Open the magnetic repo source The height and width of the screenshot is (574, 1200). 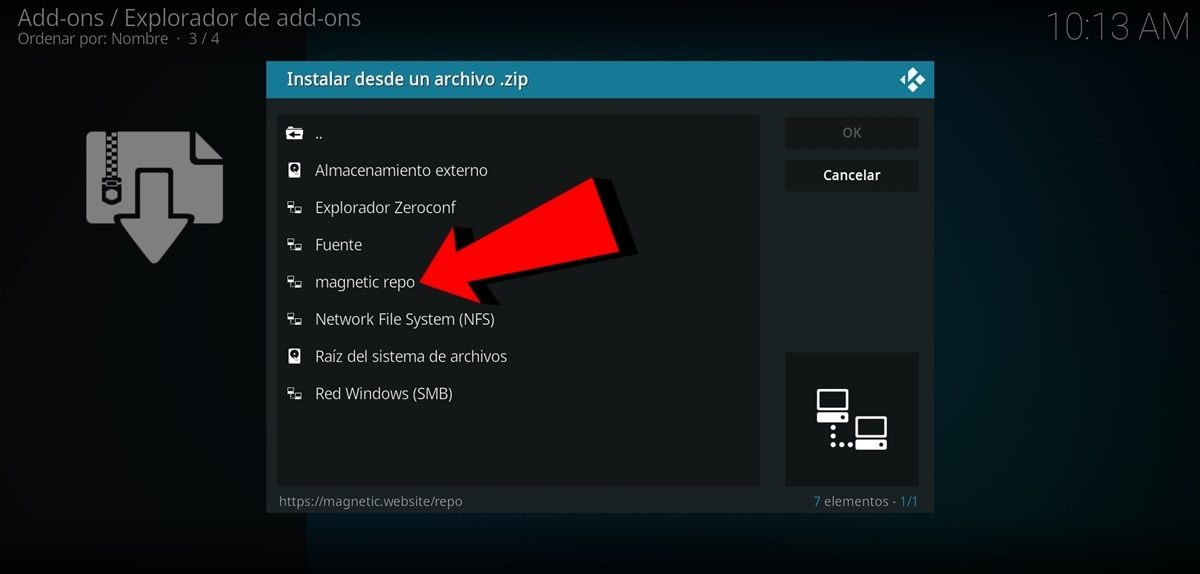[x=364, y=283]
